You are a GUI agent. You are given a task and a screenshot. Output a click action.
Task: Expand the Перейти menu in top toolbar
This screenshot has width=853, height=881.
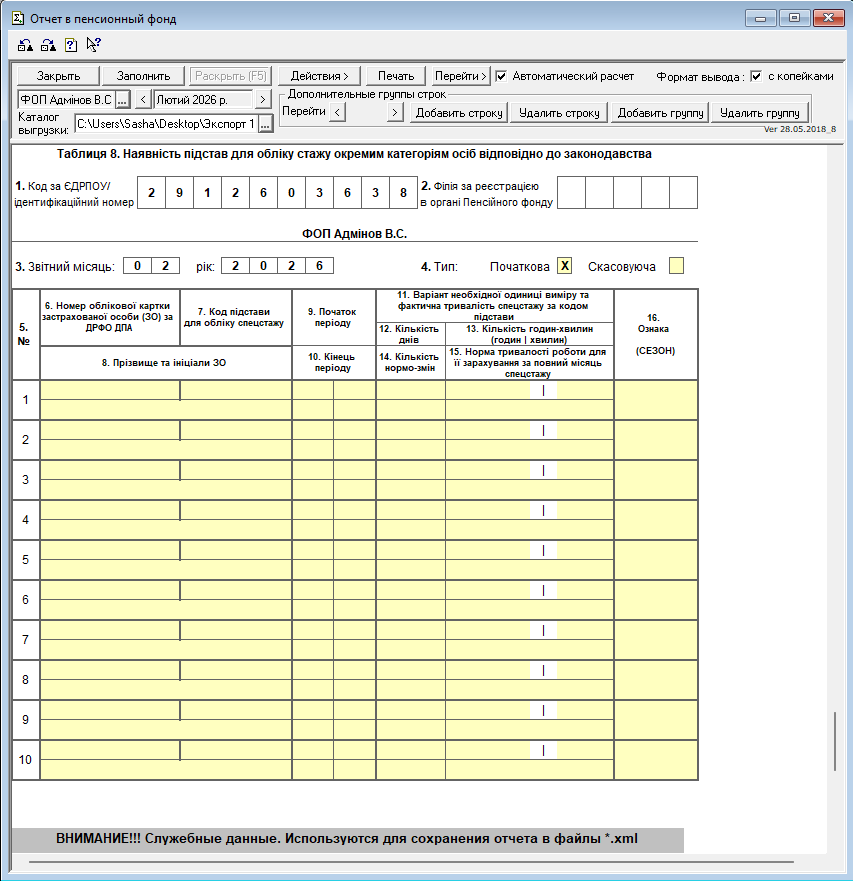460,76
